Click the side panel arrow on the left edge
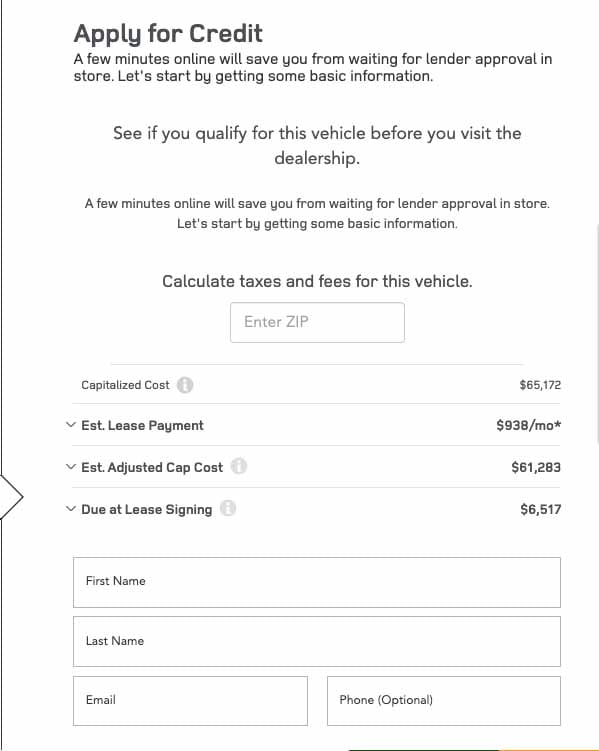This screenshot has height=751, width=599. [11, 497]
